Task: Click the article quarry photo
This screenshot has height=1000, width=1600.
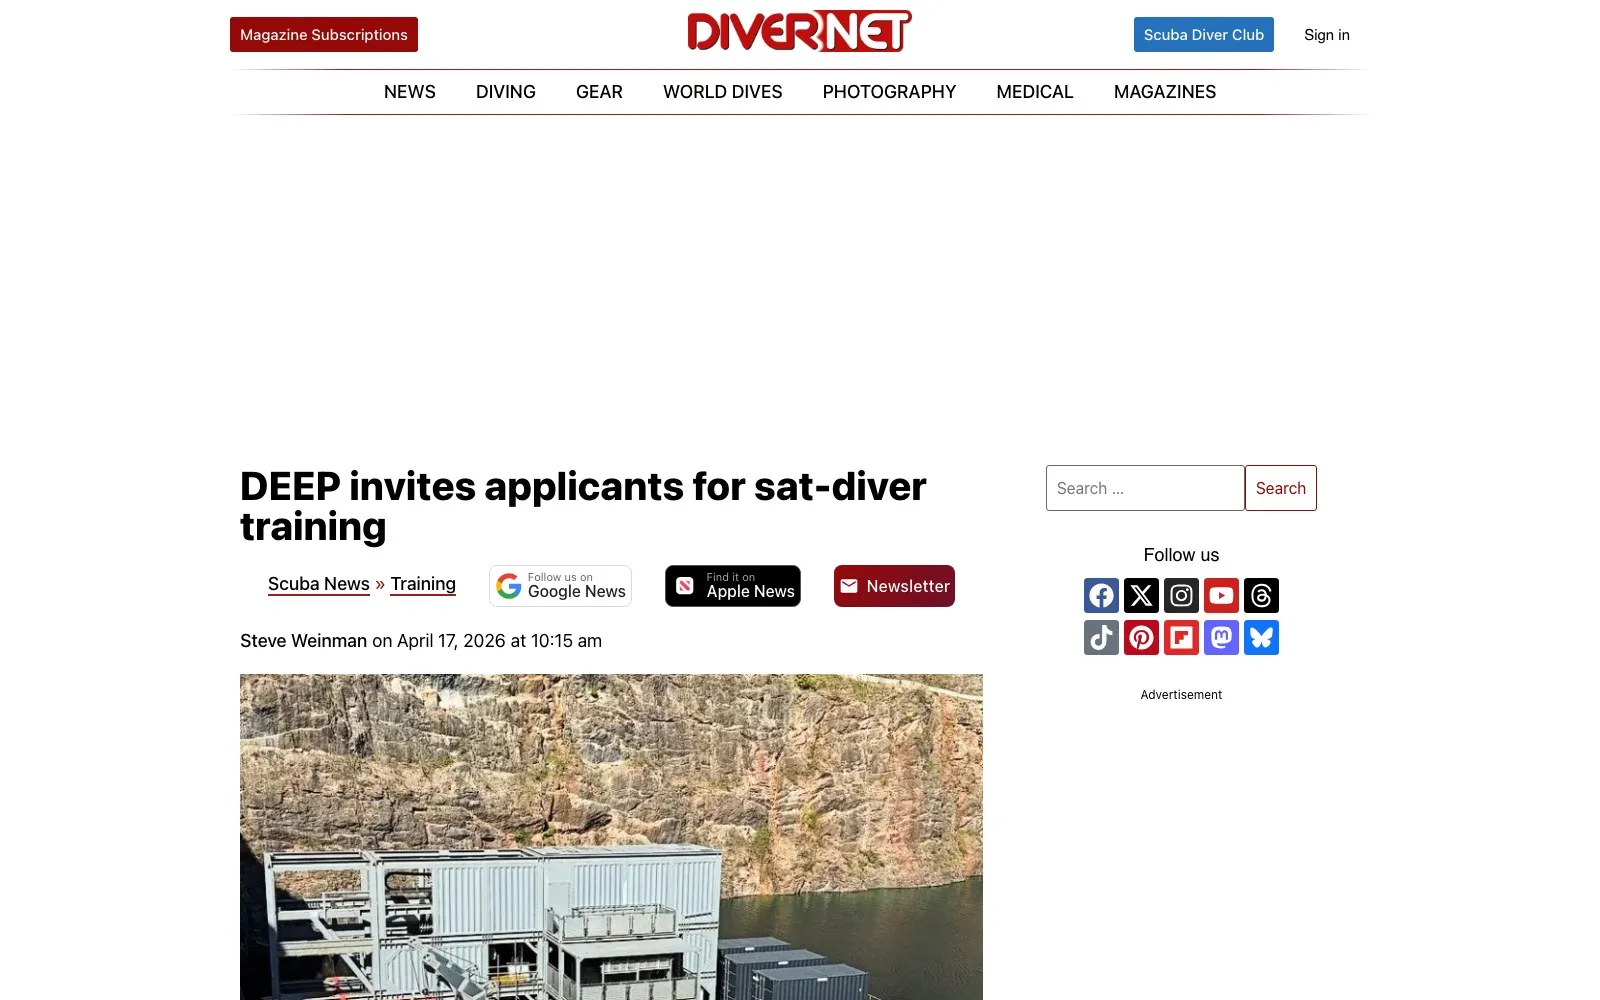Action: pyautogui.click(x=611, y=837)
